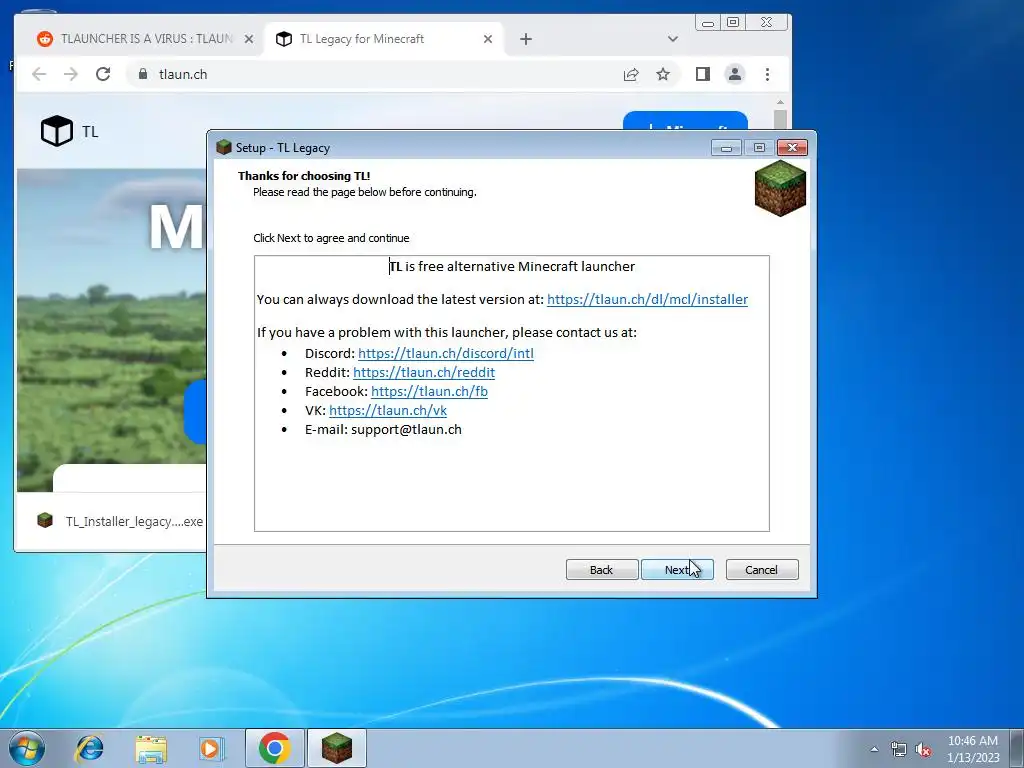The height and width of the screenshot is (768, 1024).
Task: Open the Chrome profile avatar
Action: click(x=735, y=74)
